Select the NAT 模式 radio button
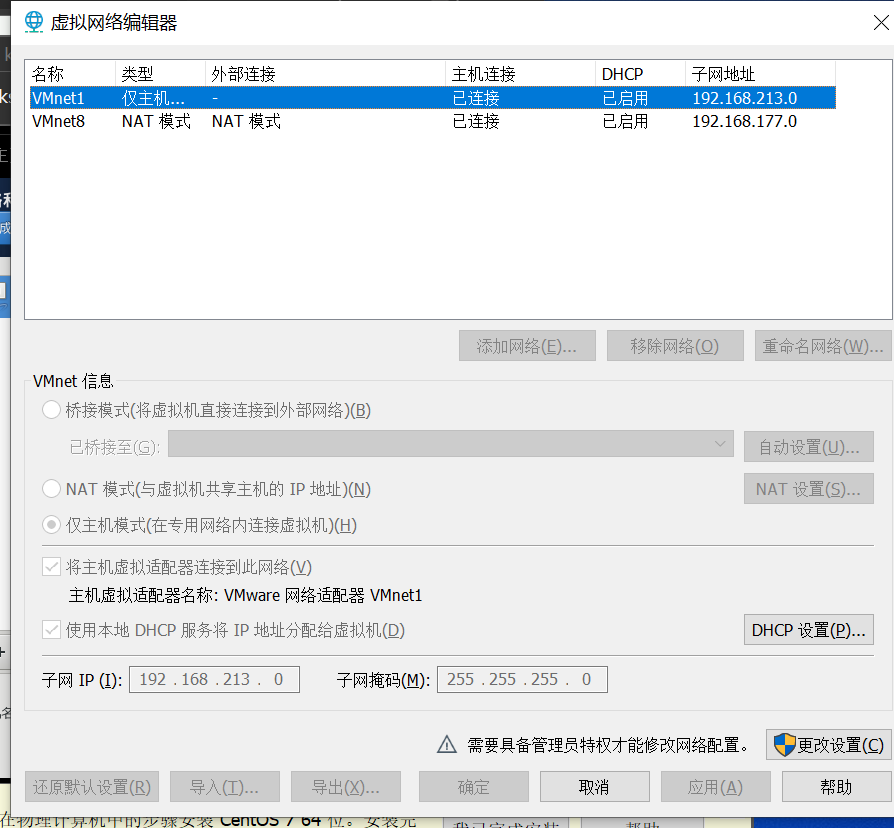Image resolution: width=894 pixels, height=828 pixels. [51, 489]
